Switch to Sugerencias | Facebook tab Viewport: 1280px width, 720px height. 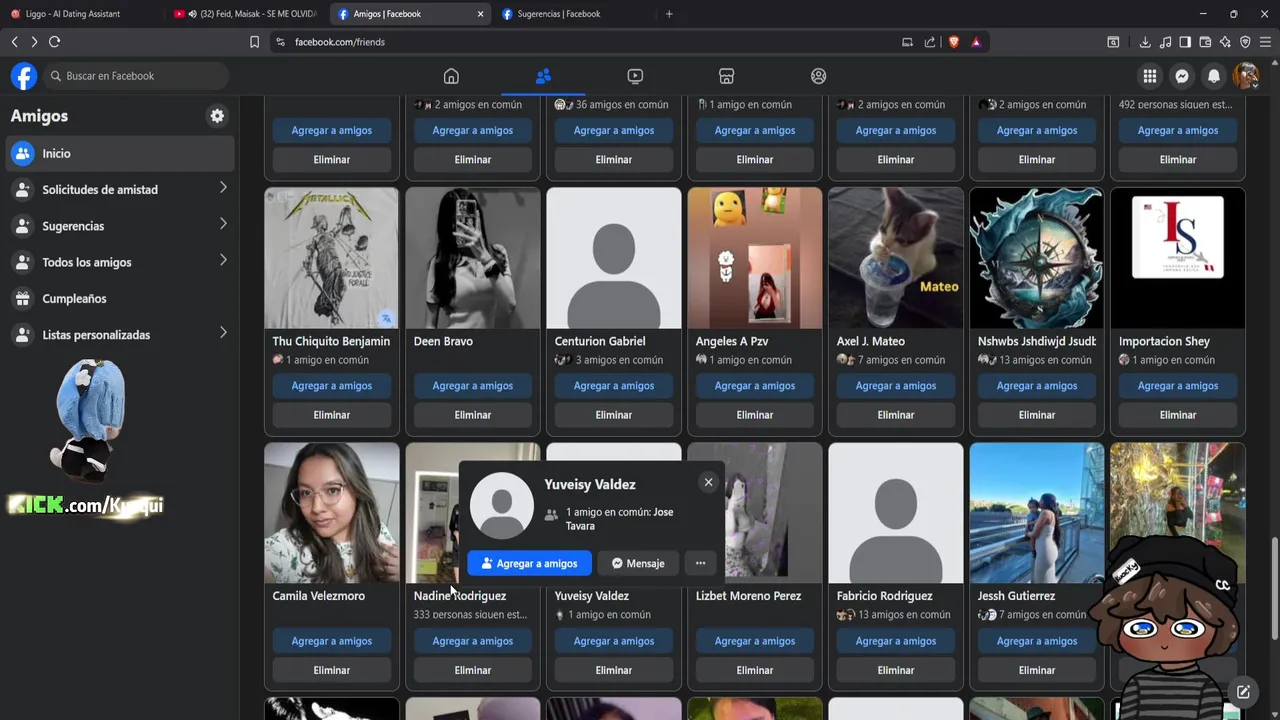tap(573, 14)
